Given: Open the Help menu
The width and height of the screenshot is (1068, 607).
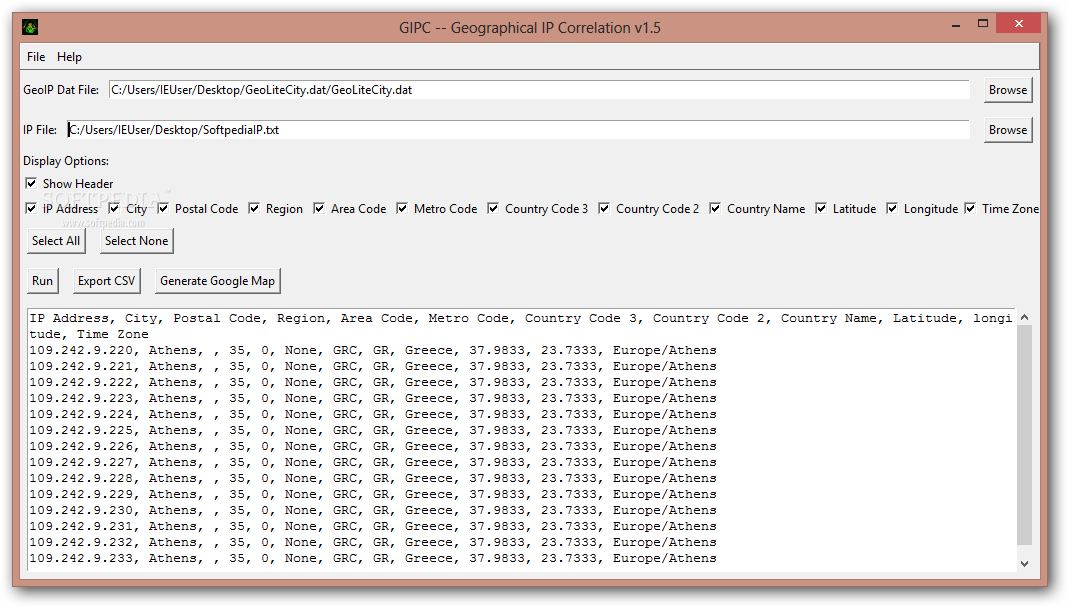Looking at the screenshot, I should click(x=69, y=57).
